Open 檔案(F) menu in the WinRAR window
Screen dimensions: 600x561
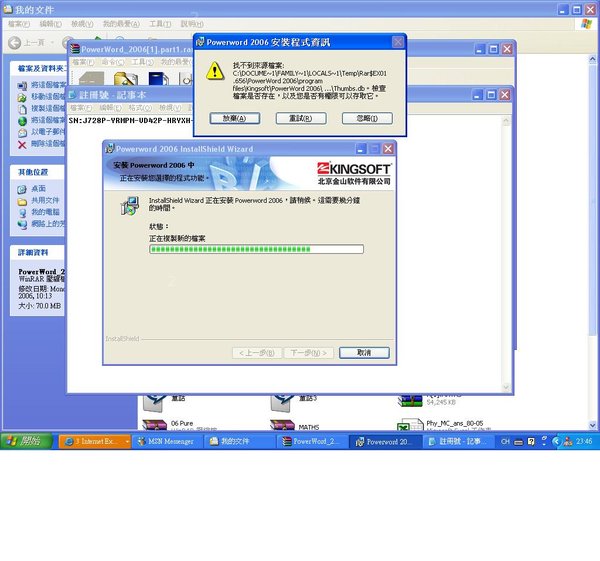83,62
